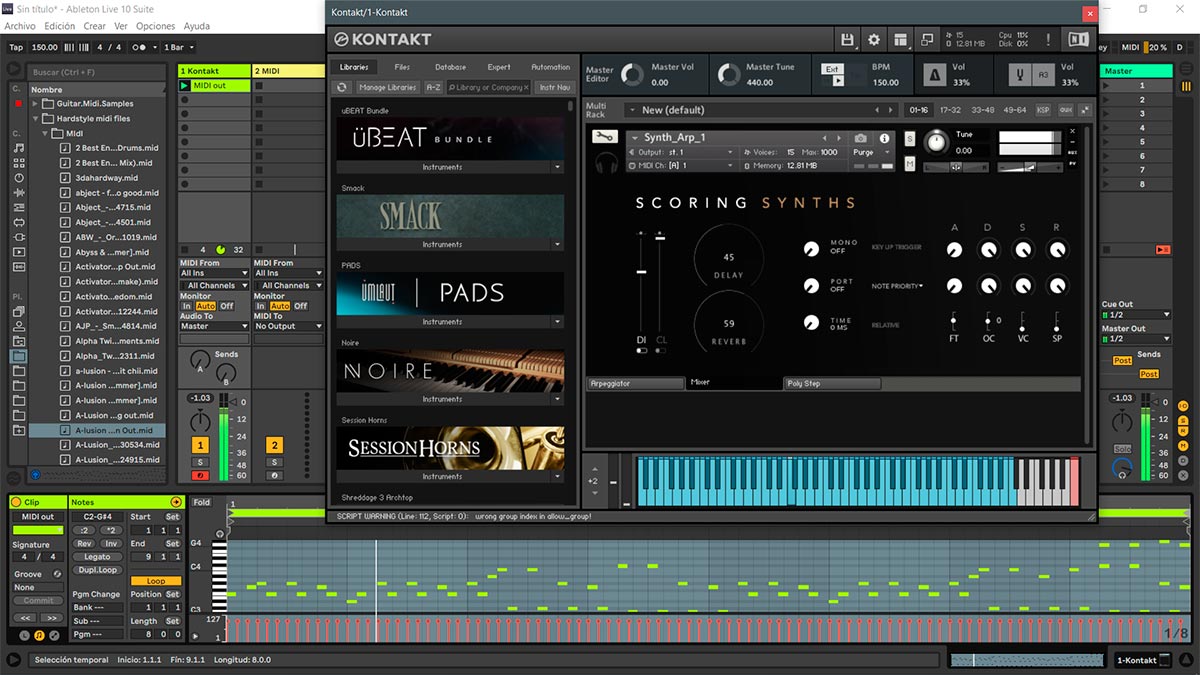Open the Purge dropdown on Synth_Arp_1
Viewport: 1200px width, 675px height.
869,152
